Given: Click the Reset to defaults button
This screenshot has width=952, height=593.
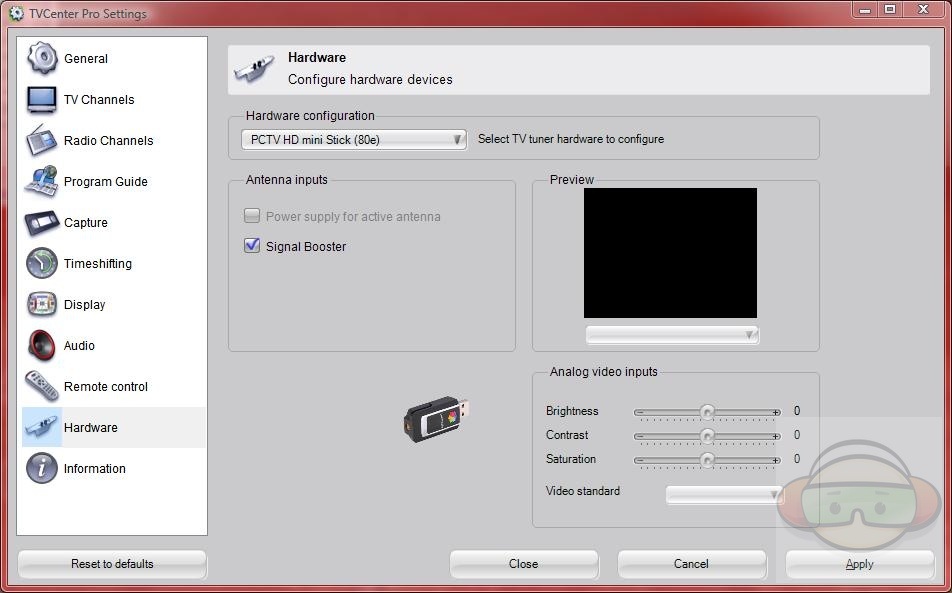Looking at the screenshot, I should click(x=112, y=564).
